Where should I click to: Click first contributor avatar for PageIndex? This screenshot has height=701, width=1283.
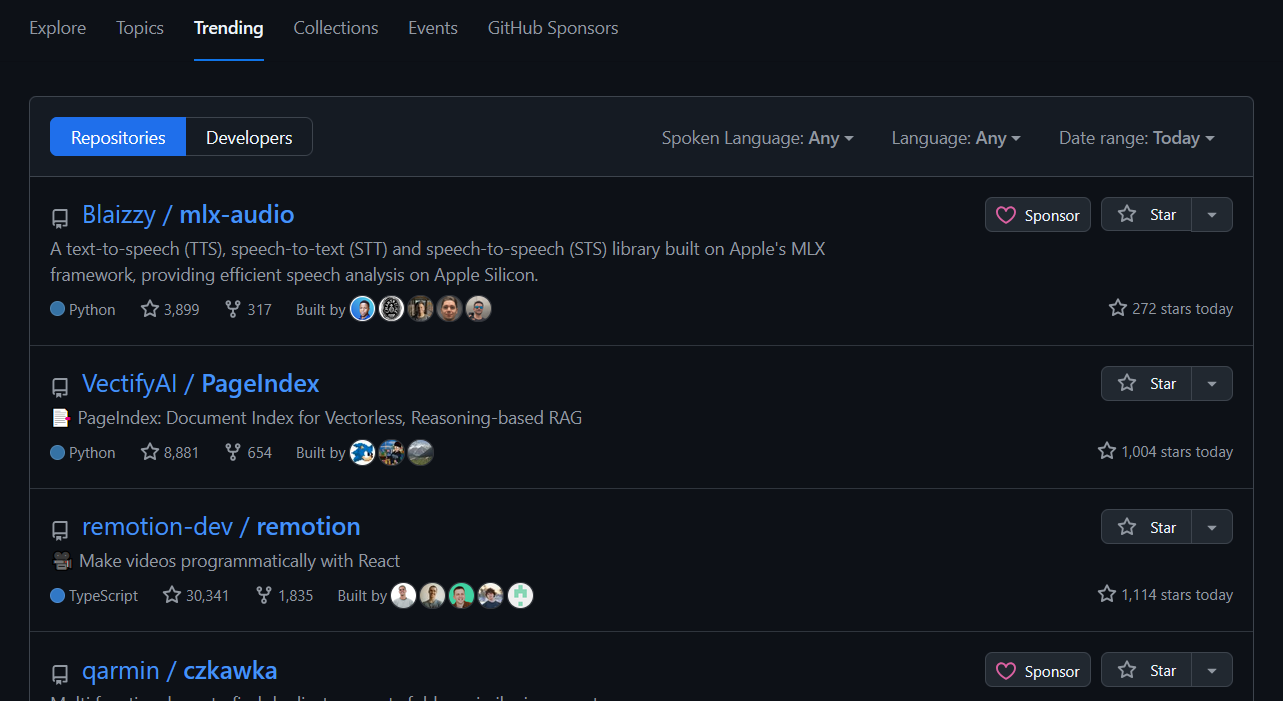[x=362, y=452]
